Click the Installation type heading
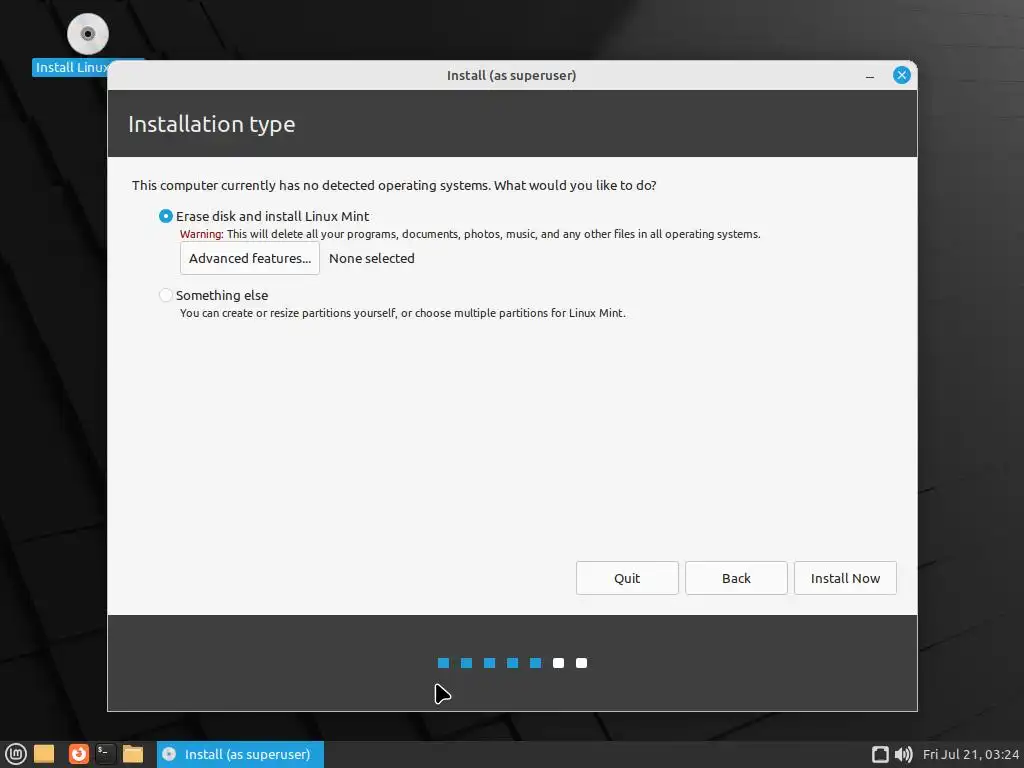 pyautogui.click(x=212, y=124)
